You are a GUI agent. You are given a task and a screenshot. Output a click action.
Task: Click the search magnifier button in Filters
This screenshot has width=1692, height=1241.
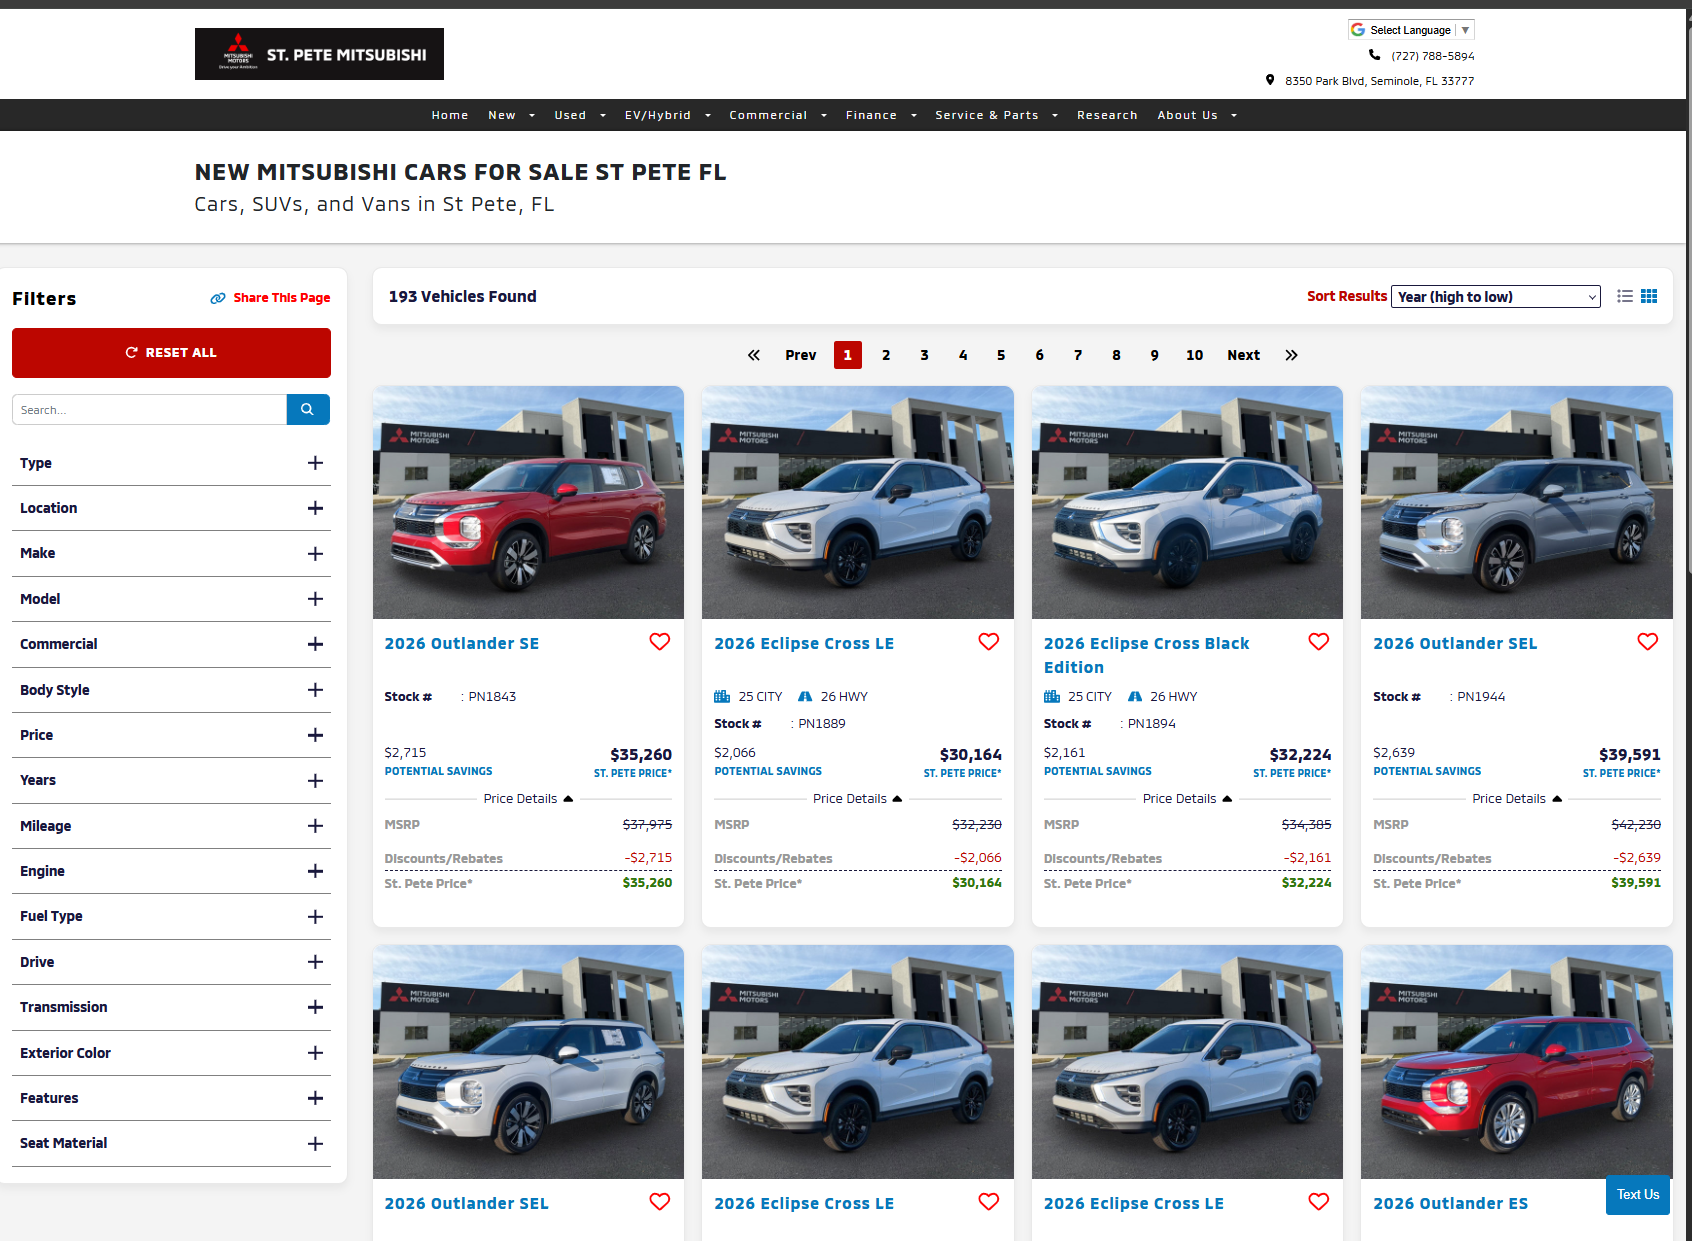[x=308, y=409]
